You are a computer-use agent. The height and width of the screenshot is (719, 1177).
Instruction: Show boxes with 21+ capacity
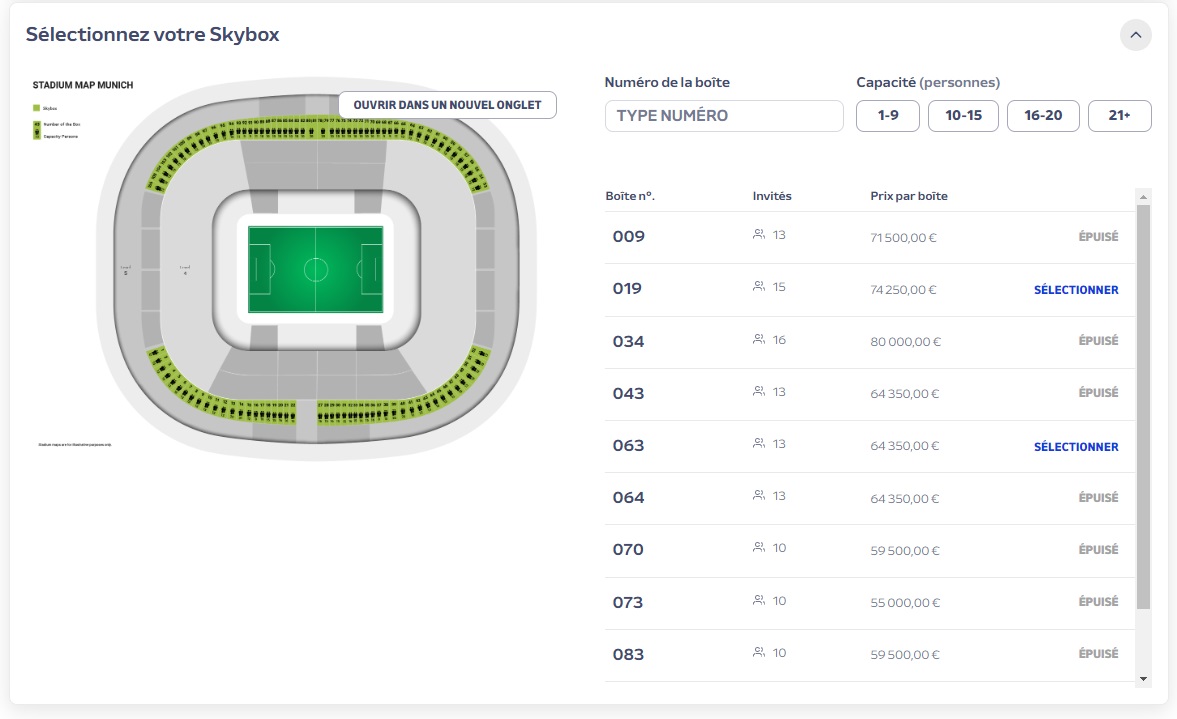[1119, 116]
